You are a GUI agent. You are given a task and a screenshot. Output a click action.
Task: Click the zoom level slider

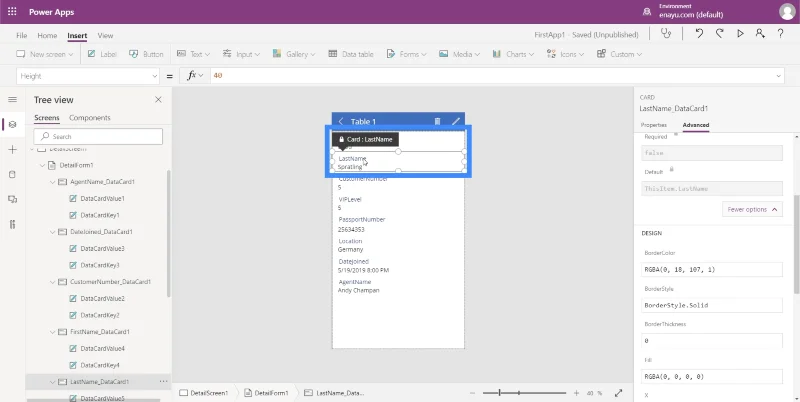[524, 393]
